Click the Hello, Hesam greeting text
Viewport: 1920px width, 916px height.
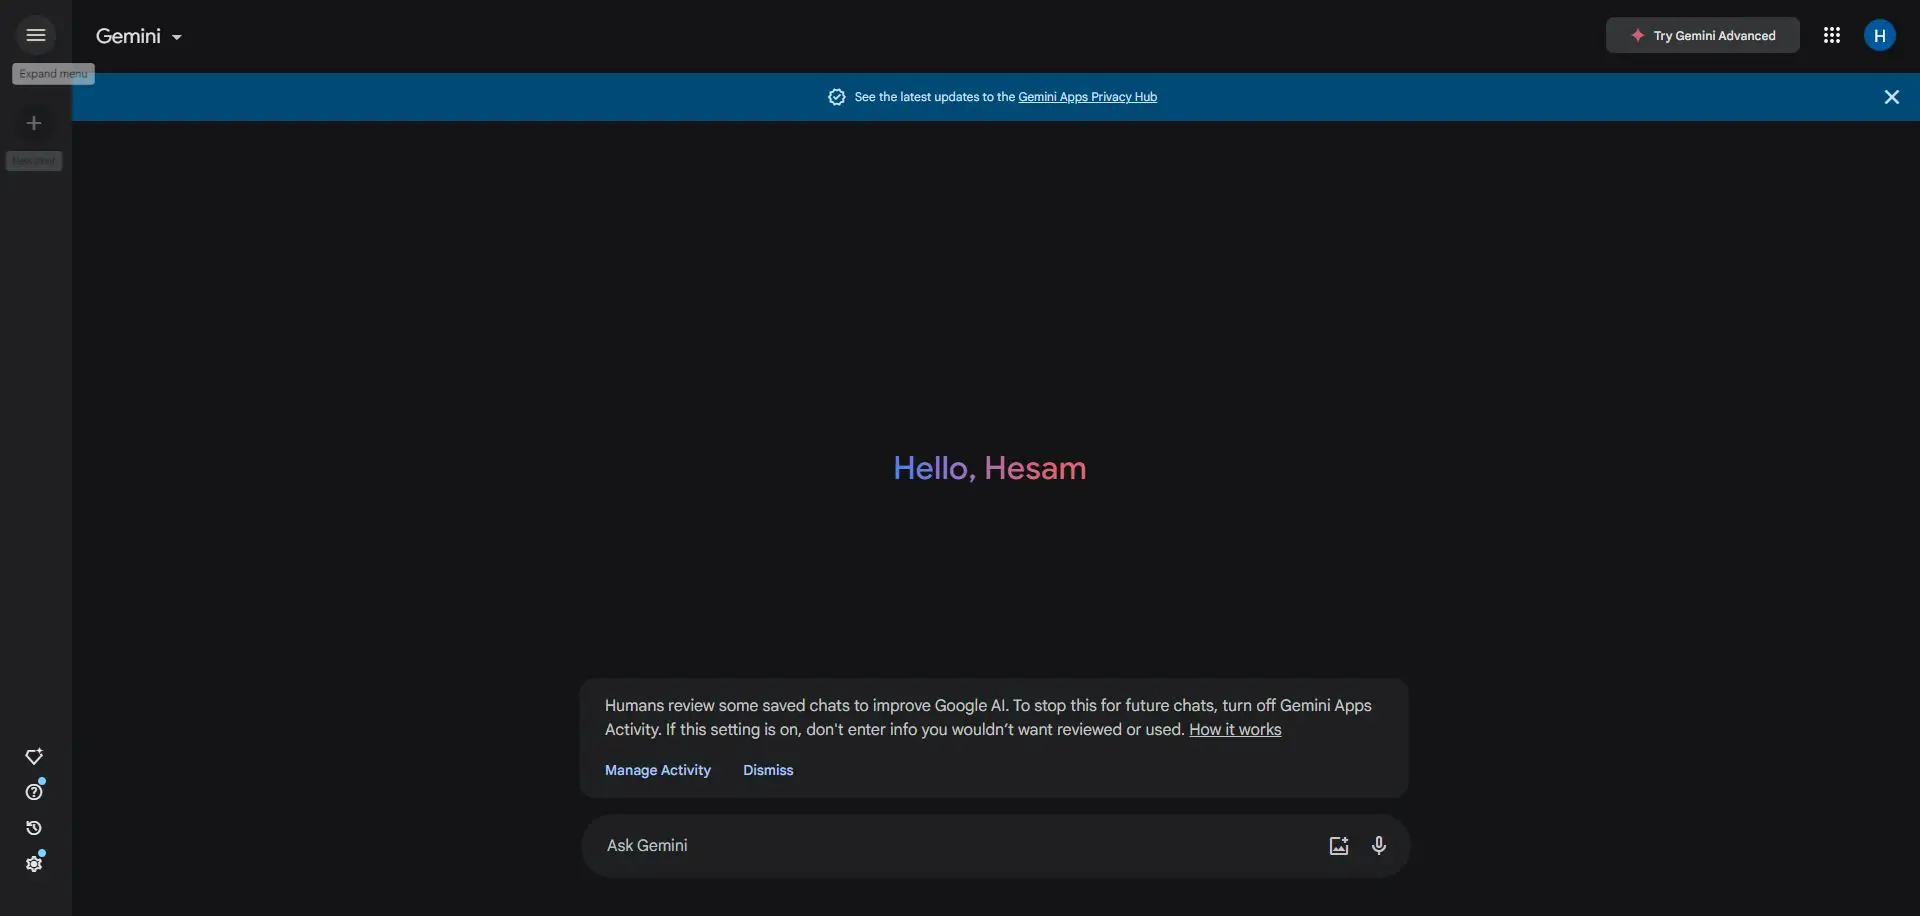[989, 468]
